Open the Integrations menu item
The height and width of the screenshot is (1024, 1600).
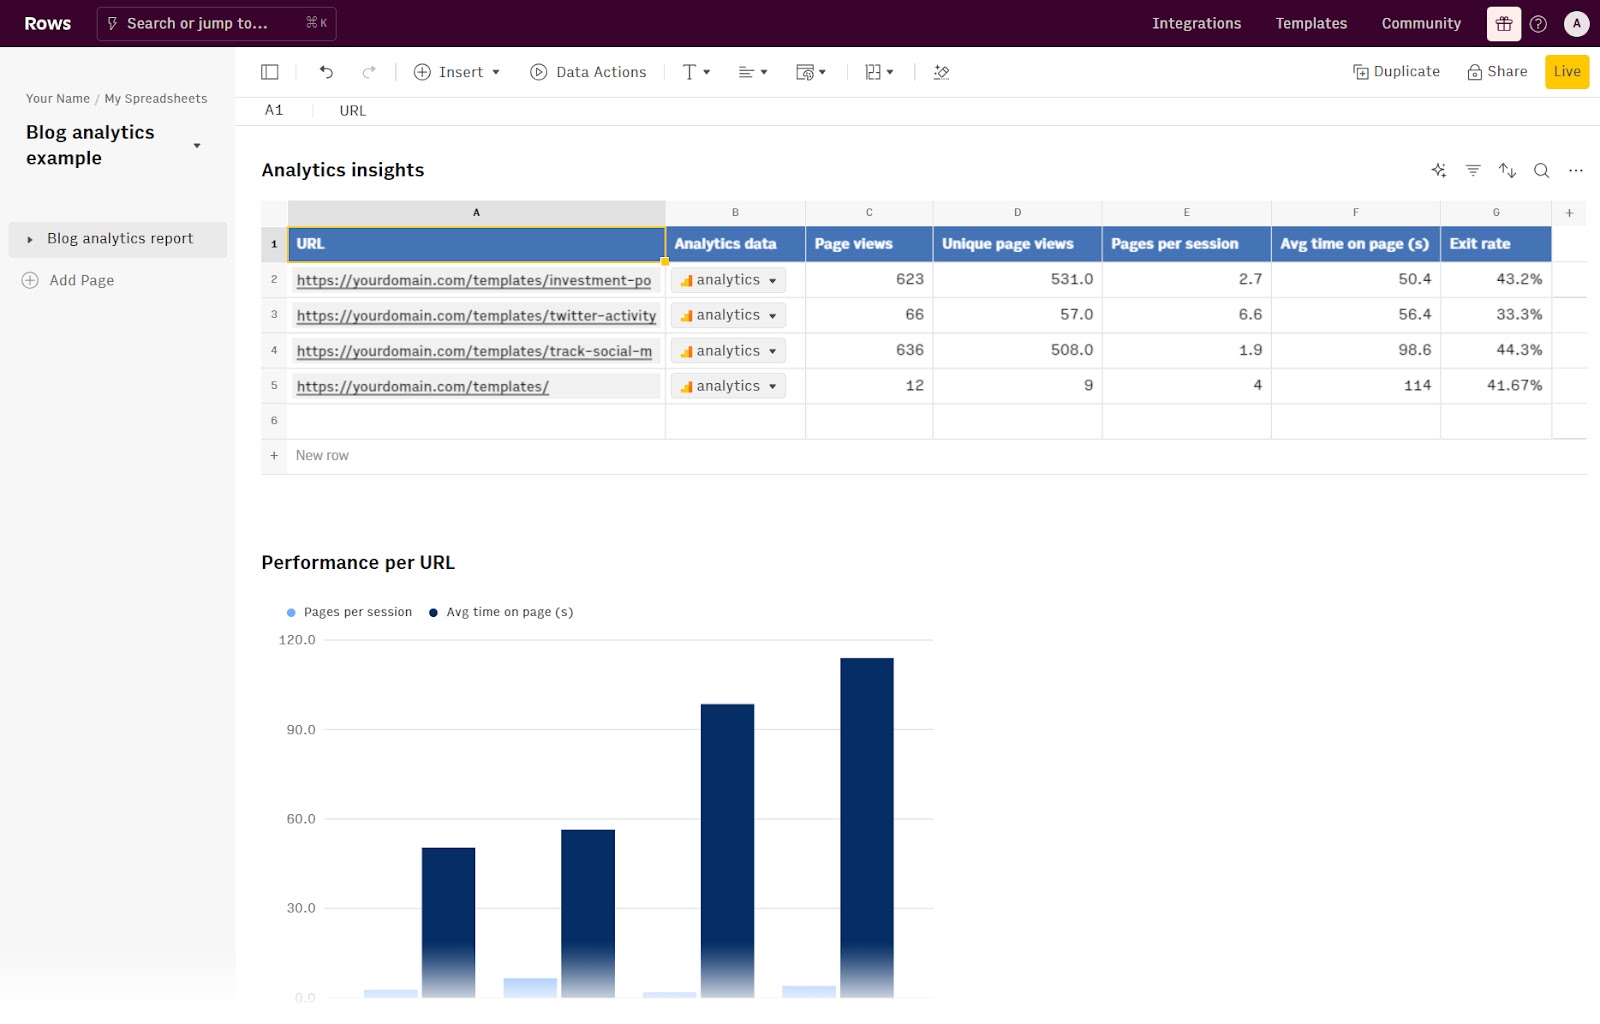click(x=1196, y=23)
